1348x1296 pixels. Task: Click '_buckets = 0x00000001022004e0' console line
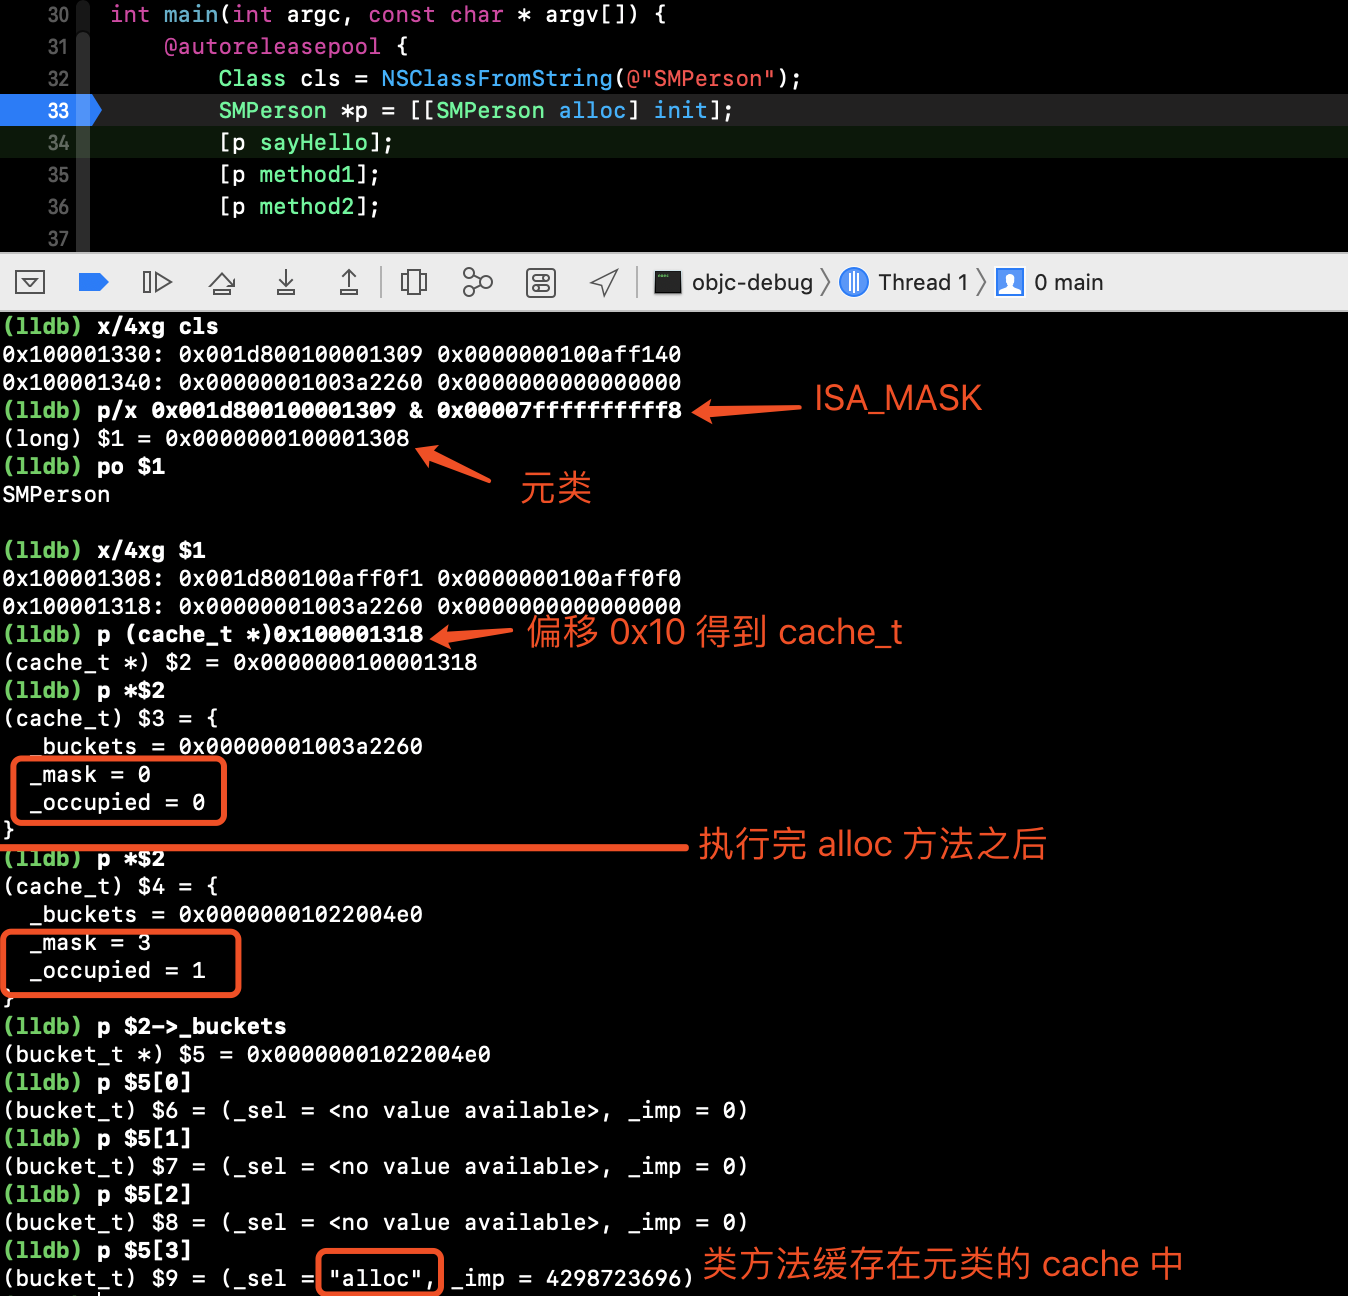[x=226, y=915]
